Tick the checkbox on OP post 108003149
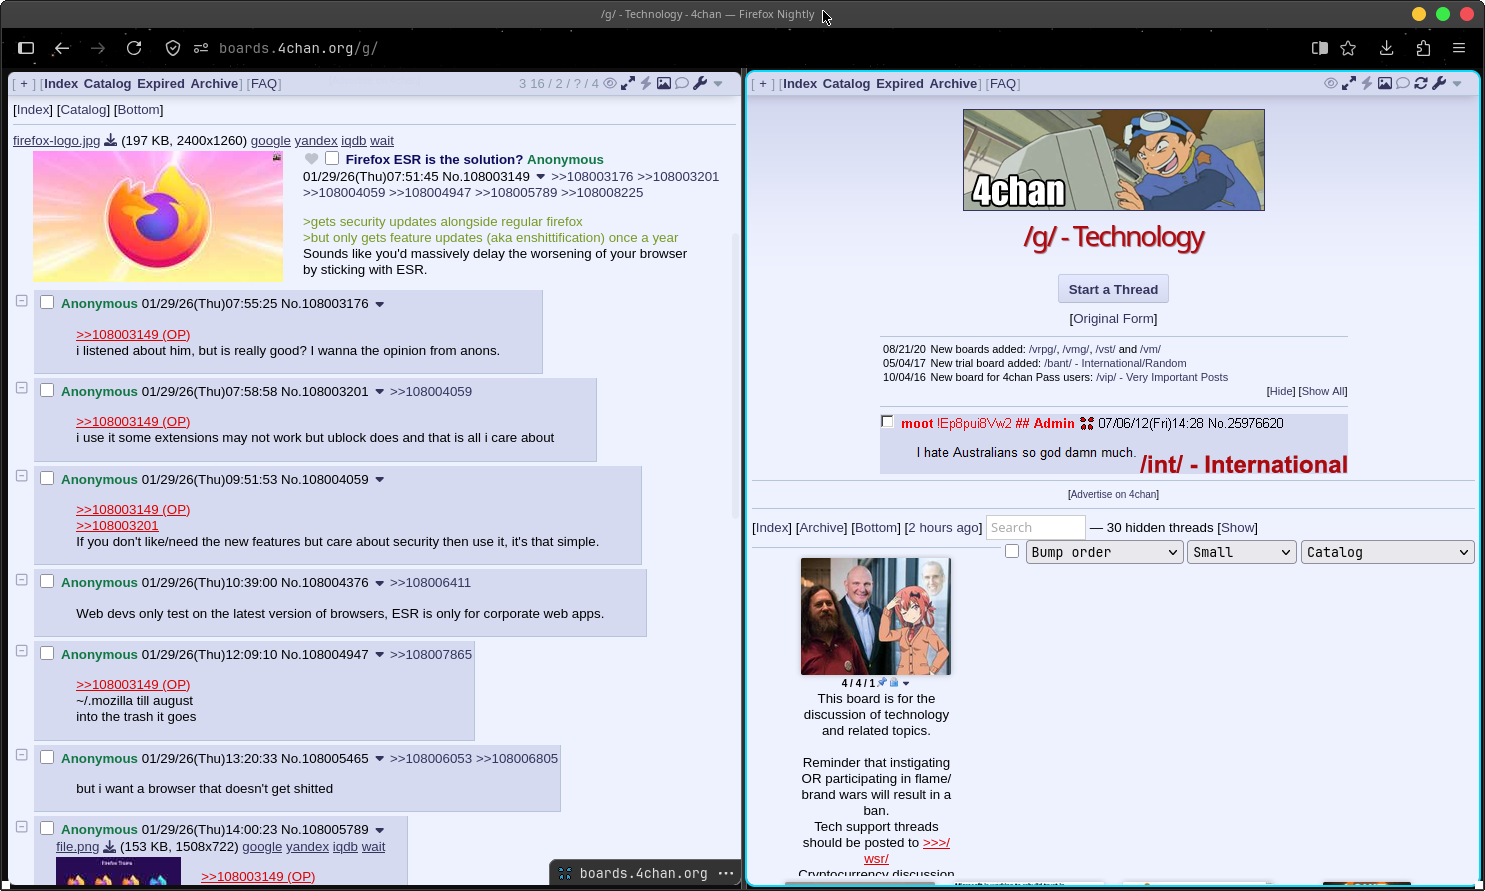This screenshot has width=1485, height=891. coord(332,158)
